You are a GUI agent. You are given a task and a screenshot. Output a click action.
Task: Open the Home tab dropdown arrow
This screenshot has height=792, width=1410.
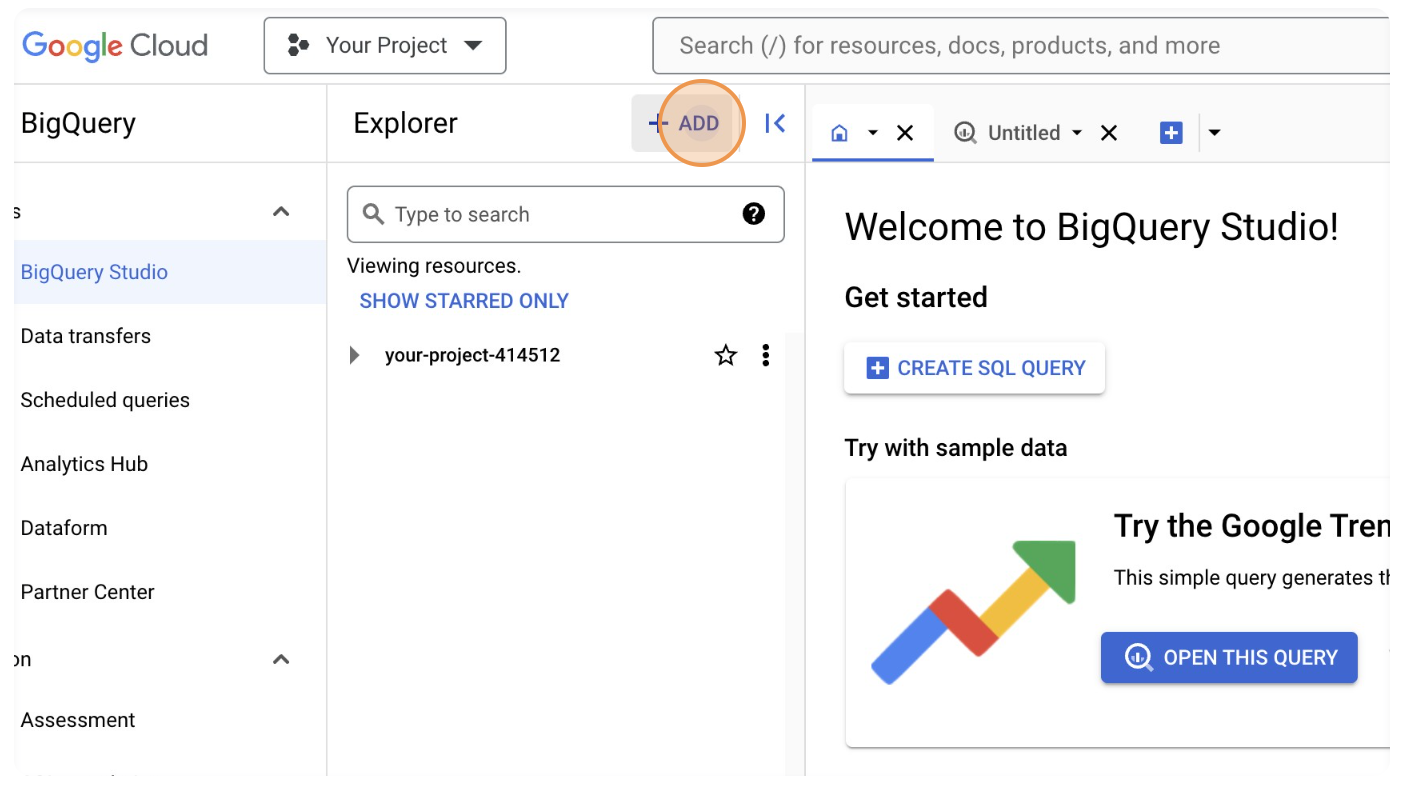point(873,133)
